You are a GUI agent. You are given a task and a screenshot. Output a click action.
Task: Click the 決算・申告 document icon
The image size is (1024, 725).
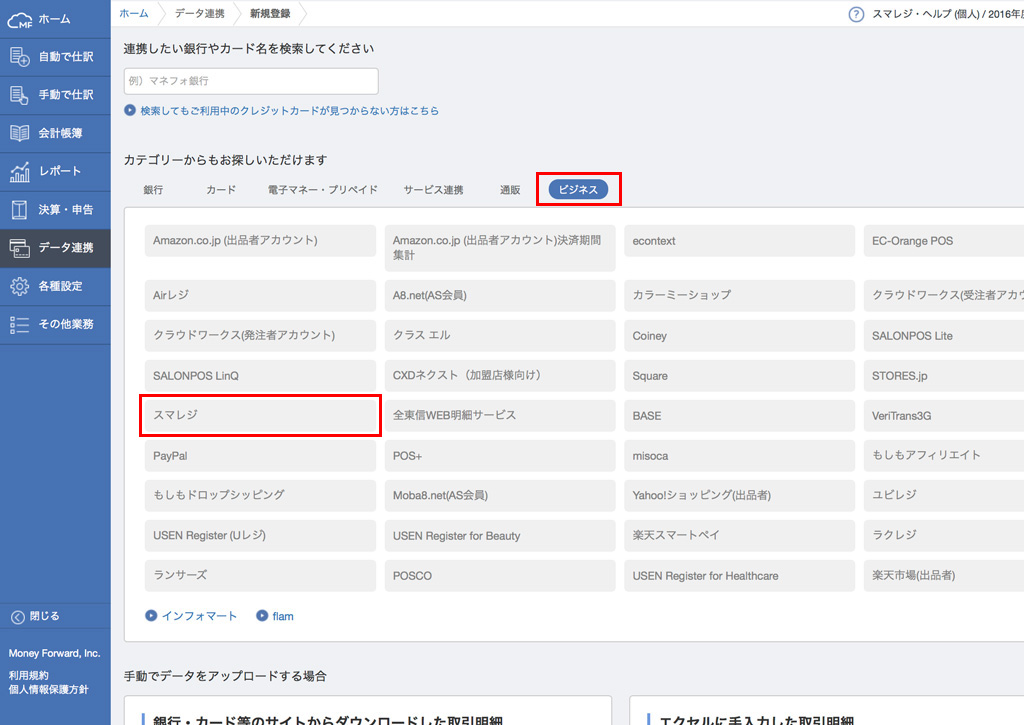[20, 210]
